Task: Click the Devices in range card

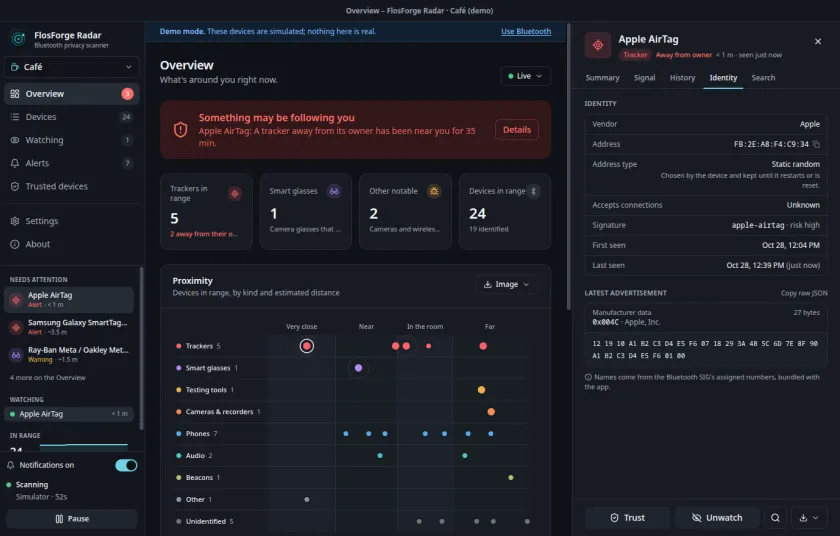Action: tap(505, 212)
